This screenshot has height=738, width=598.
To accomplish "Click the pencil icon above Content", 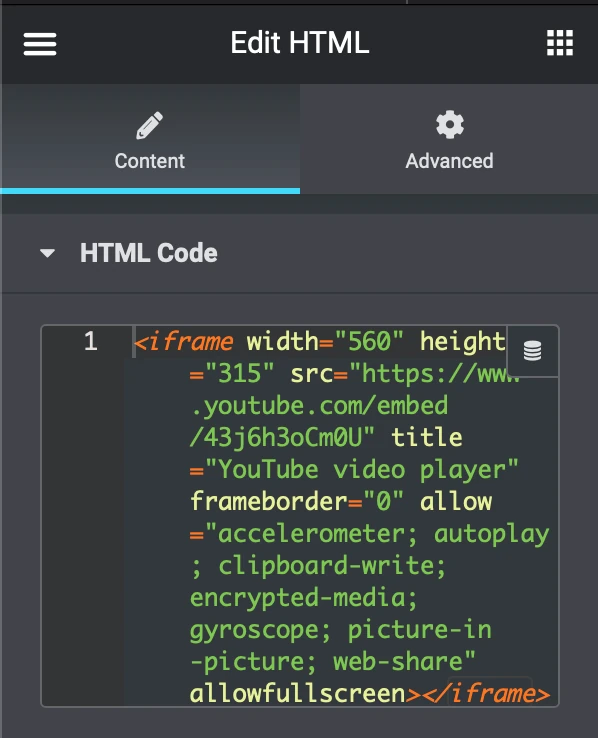I will point(150,125).
